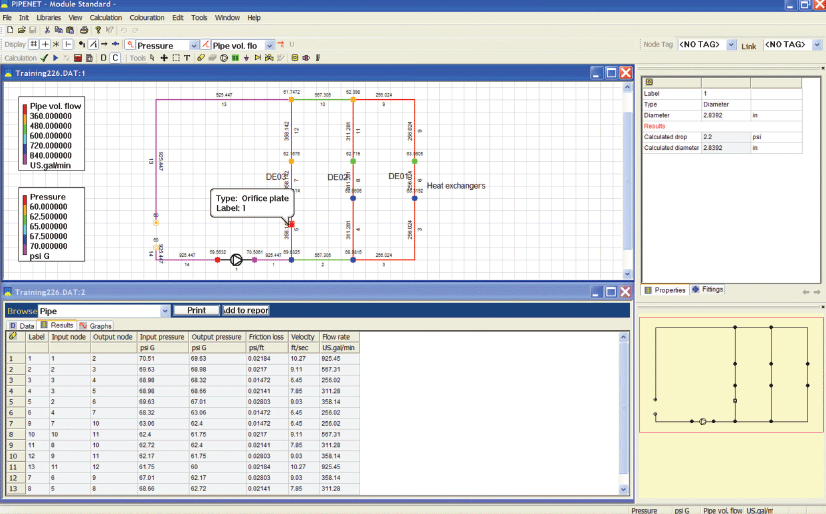
Task: Select the orifice plate tool icon
Action: point(295,58)
